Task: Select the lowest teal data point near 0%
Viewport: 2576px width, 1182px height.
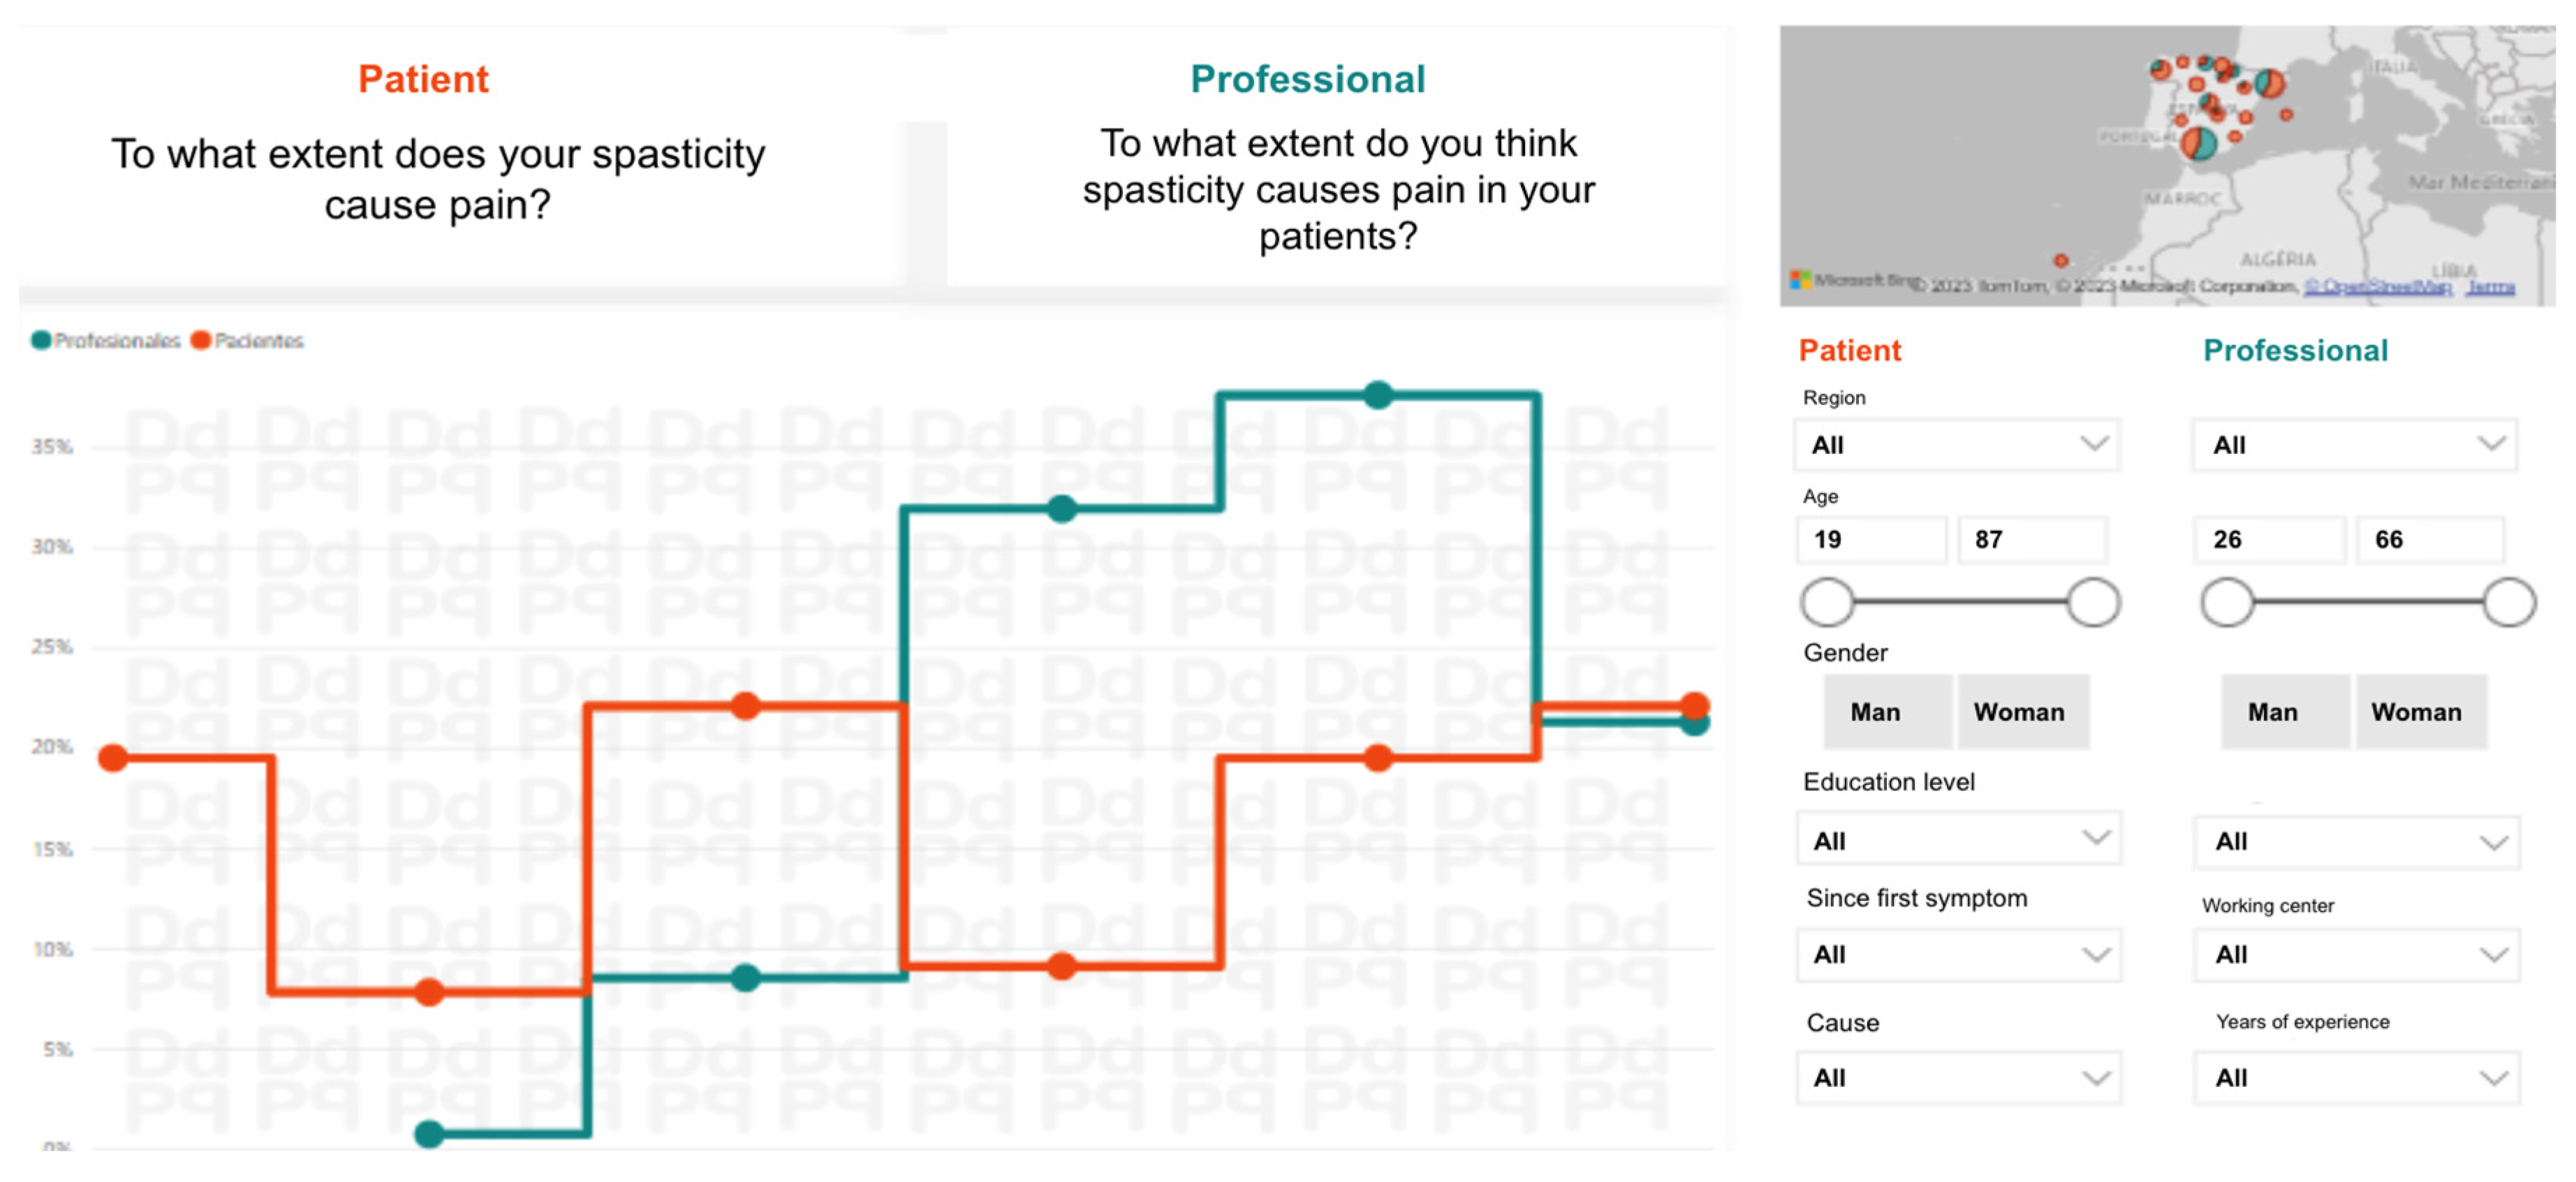Action: tap(429, 1134)
